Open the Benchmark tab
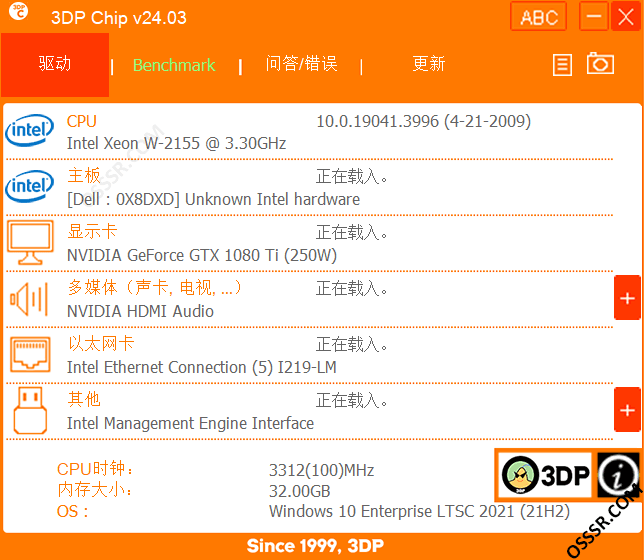 pos(174,65)
